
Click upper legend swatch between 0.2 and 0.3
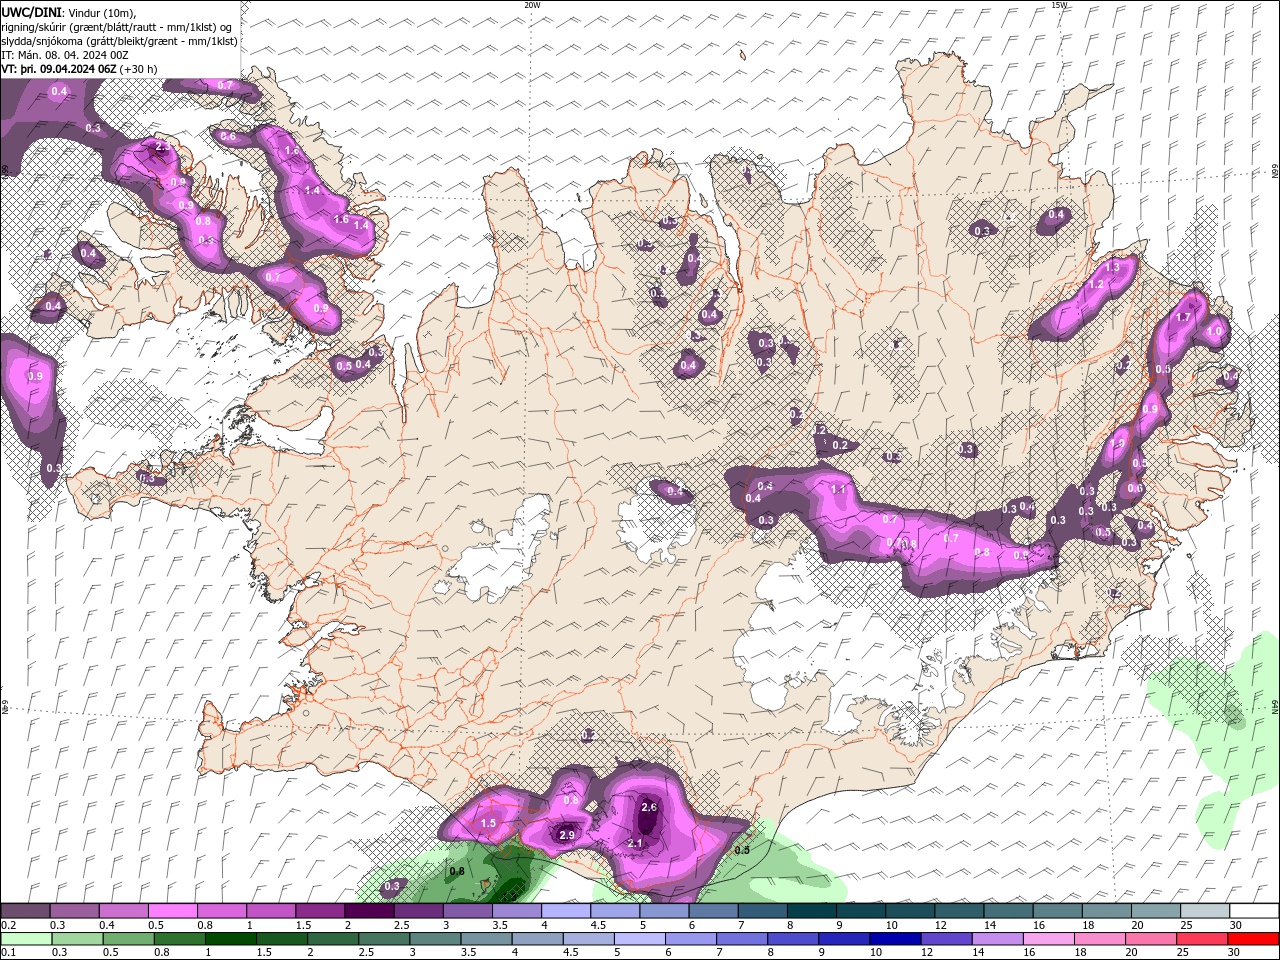click(x=25, y=911)
